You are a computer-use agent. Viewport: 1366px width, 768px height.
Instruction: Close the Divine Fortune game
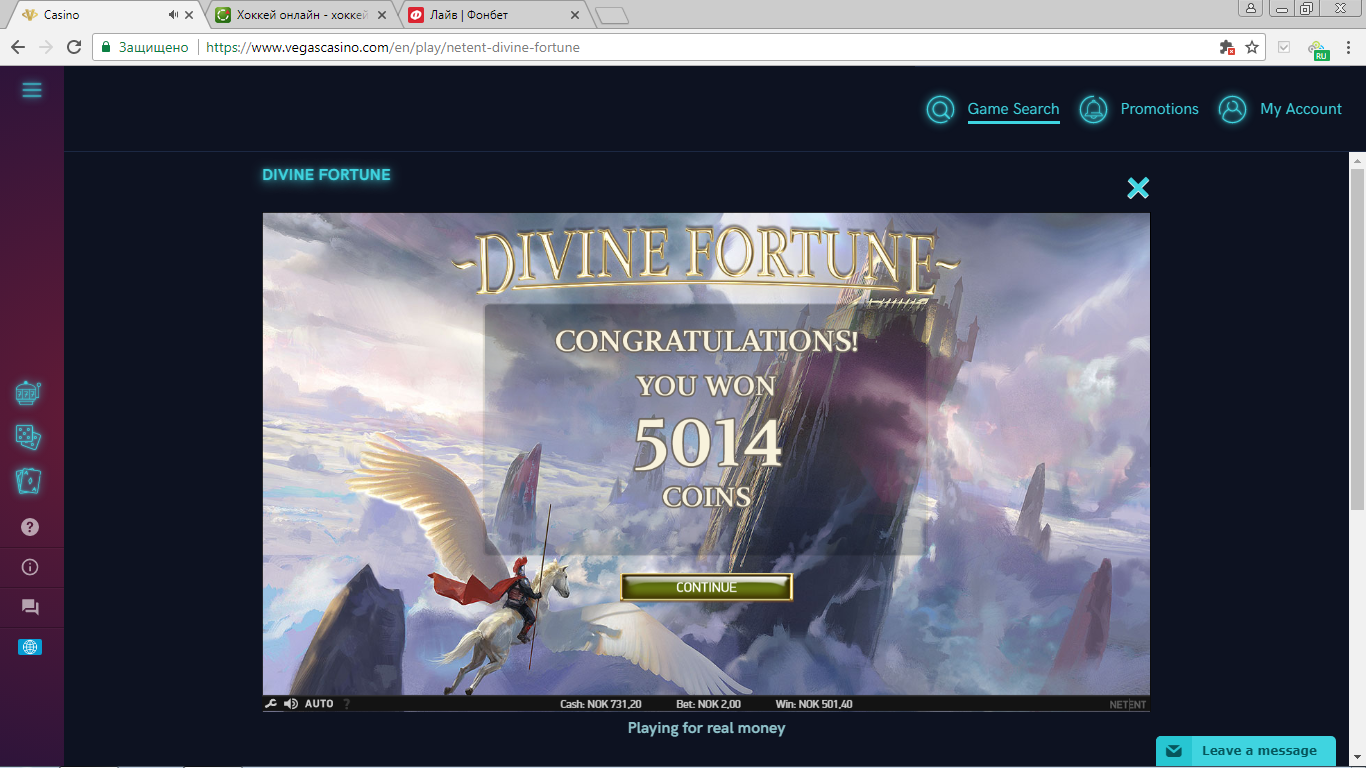[x=1138, y=188]
